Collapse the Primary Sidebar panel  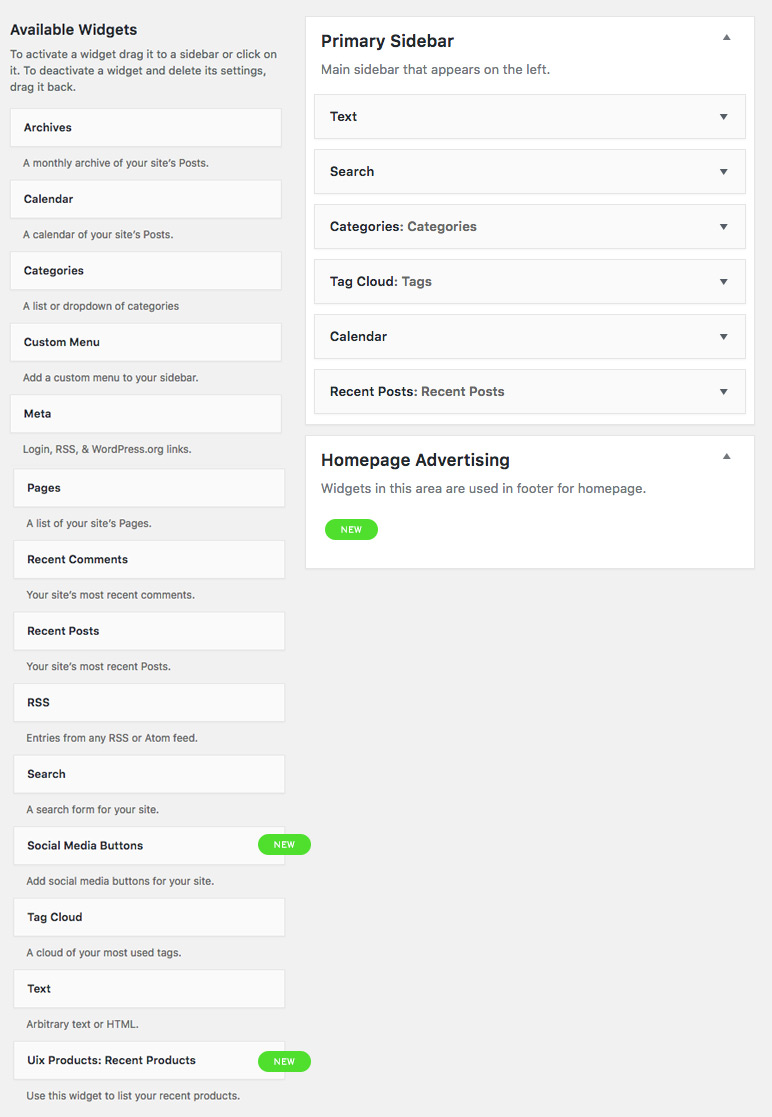pyautogui.click(x=726, y=38)
